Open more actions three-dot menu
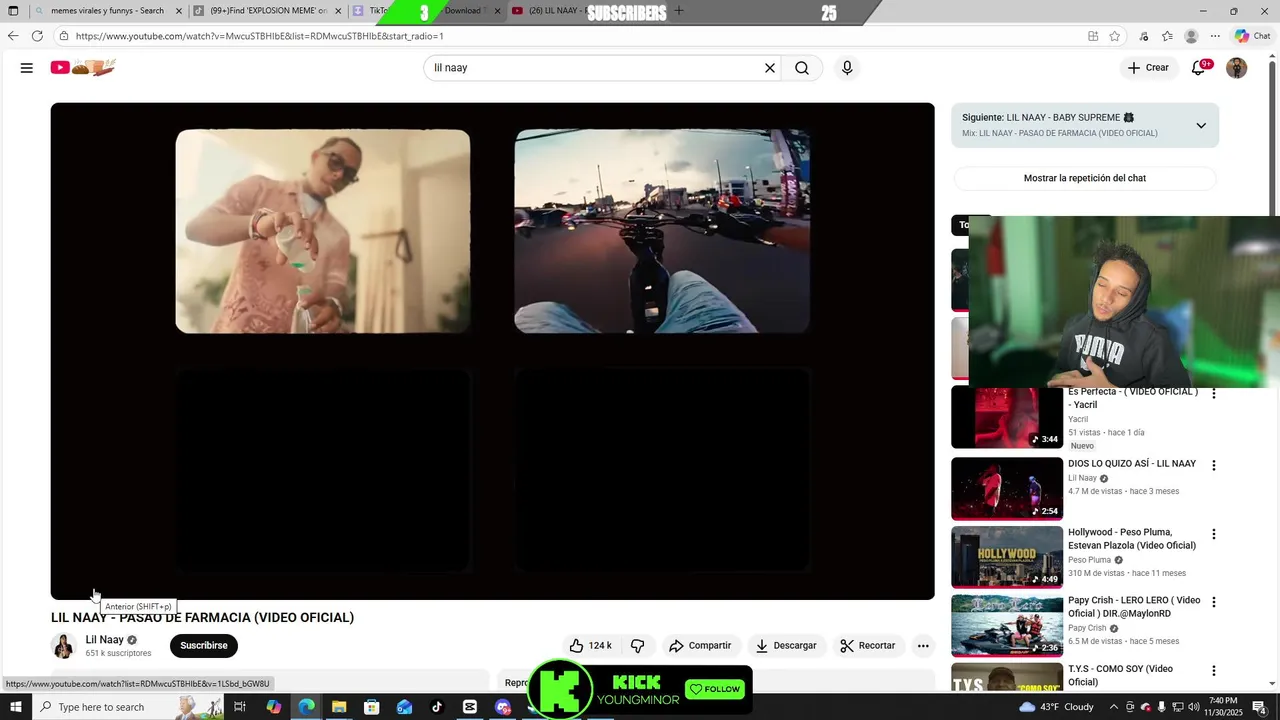1280x720 pixels. click(x=923, y=646)
